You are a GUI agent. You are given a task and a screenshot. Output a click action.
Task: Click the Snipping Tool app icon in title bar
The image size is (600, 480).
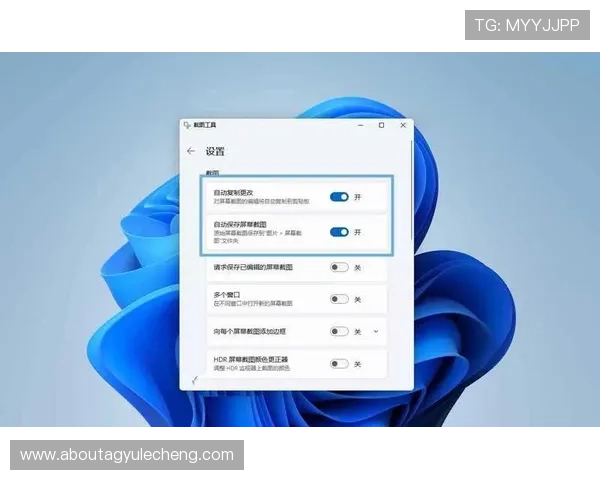187,125
